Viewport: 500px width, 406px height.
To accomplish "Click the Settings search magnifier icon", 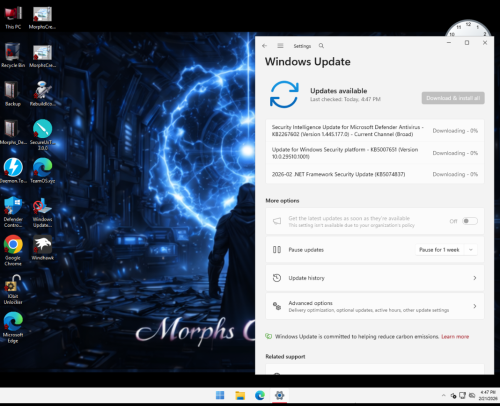I will [x=321, y=46].
